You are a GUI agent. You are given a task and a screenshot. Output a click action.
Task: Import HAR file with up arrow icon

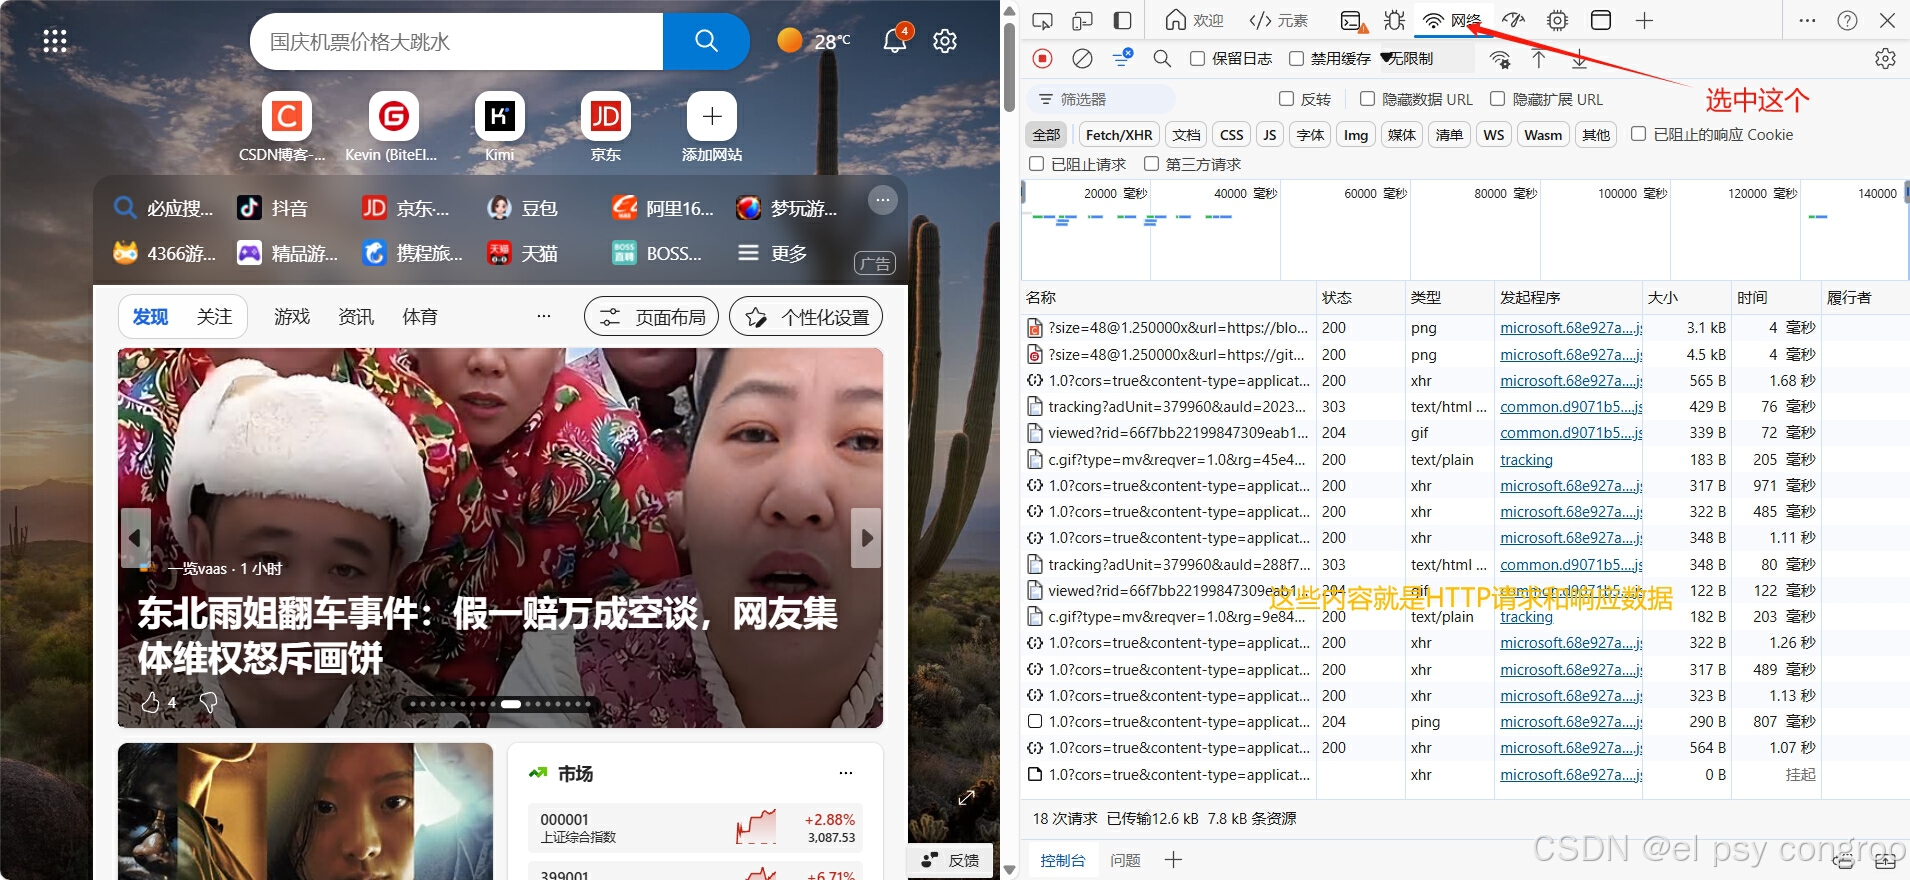point(1539,59)
